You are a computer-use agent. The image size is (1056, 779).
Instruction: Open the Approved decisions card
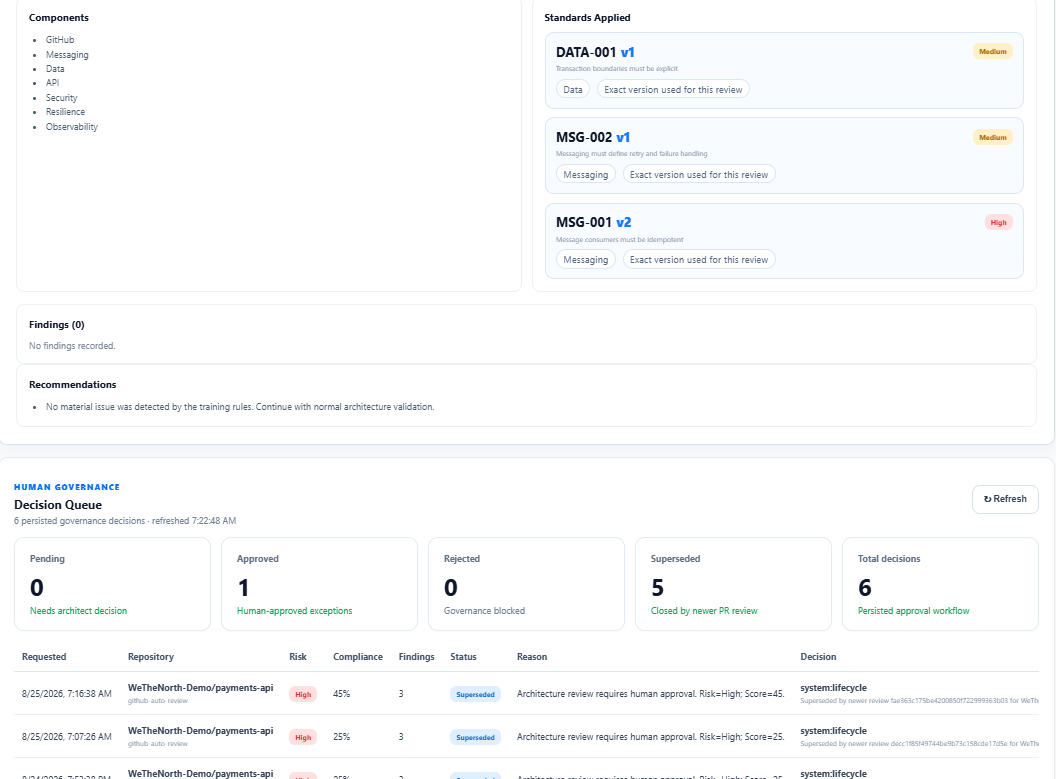click(319, 584)
